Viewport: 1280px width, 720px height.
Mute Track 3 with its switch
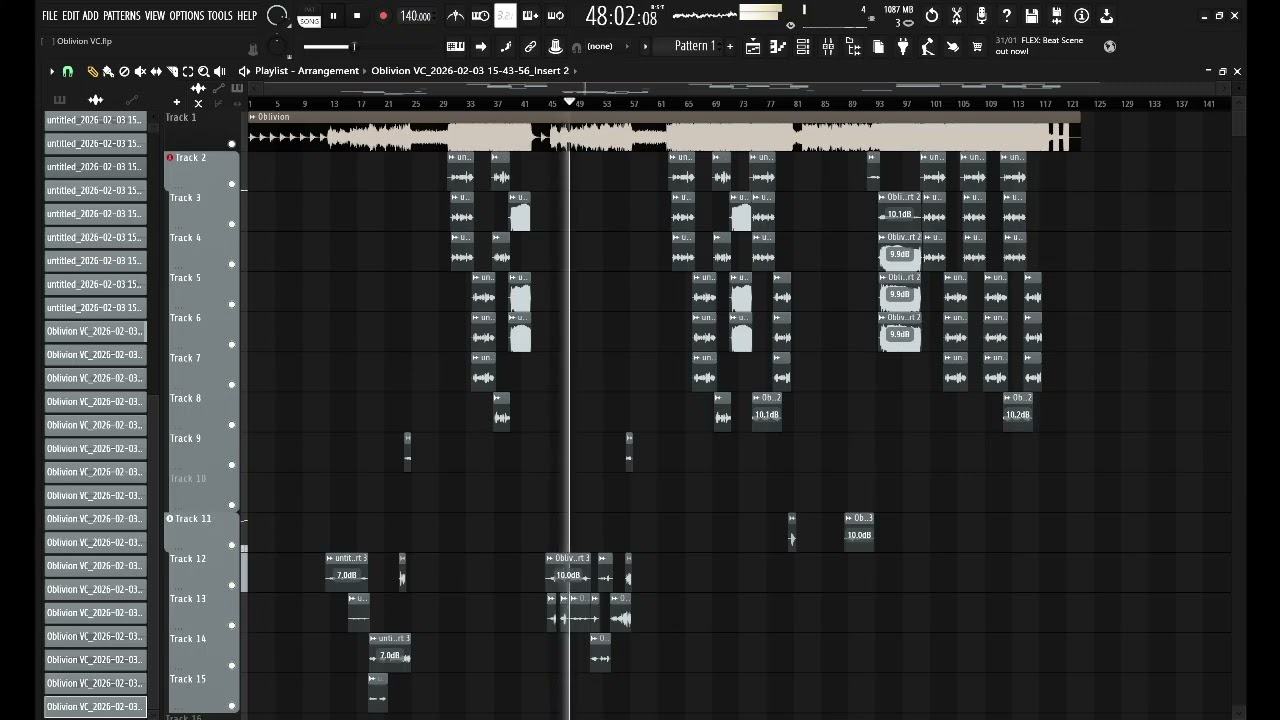[x=232, y=224]
